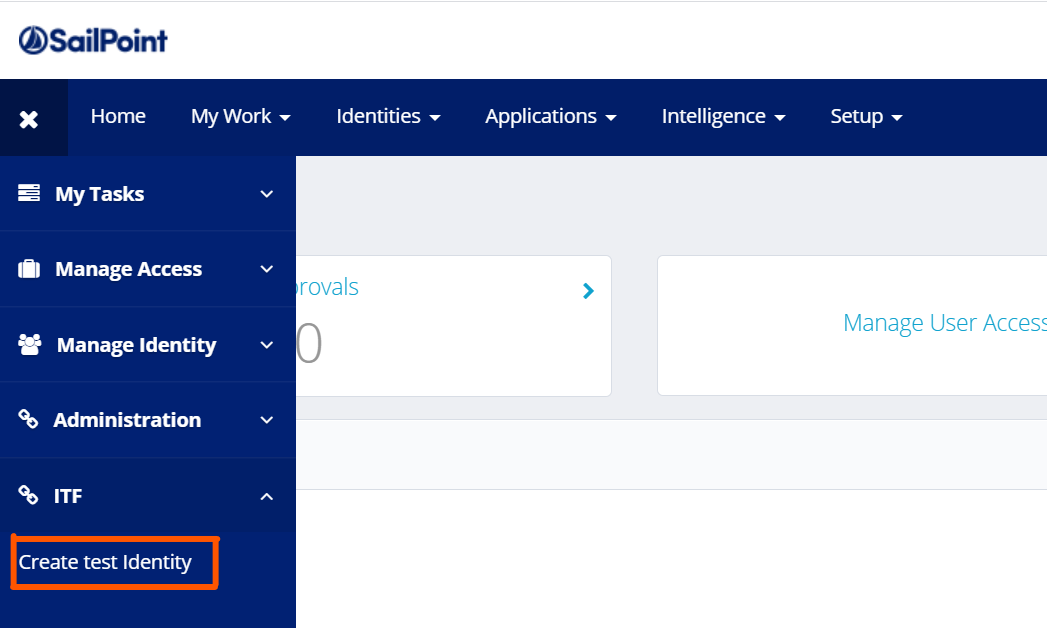
Task: Select the My Tasks sidebar item
Action: [148, 194]
